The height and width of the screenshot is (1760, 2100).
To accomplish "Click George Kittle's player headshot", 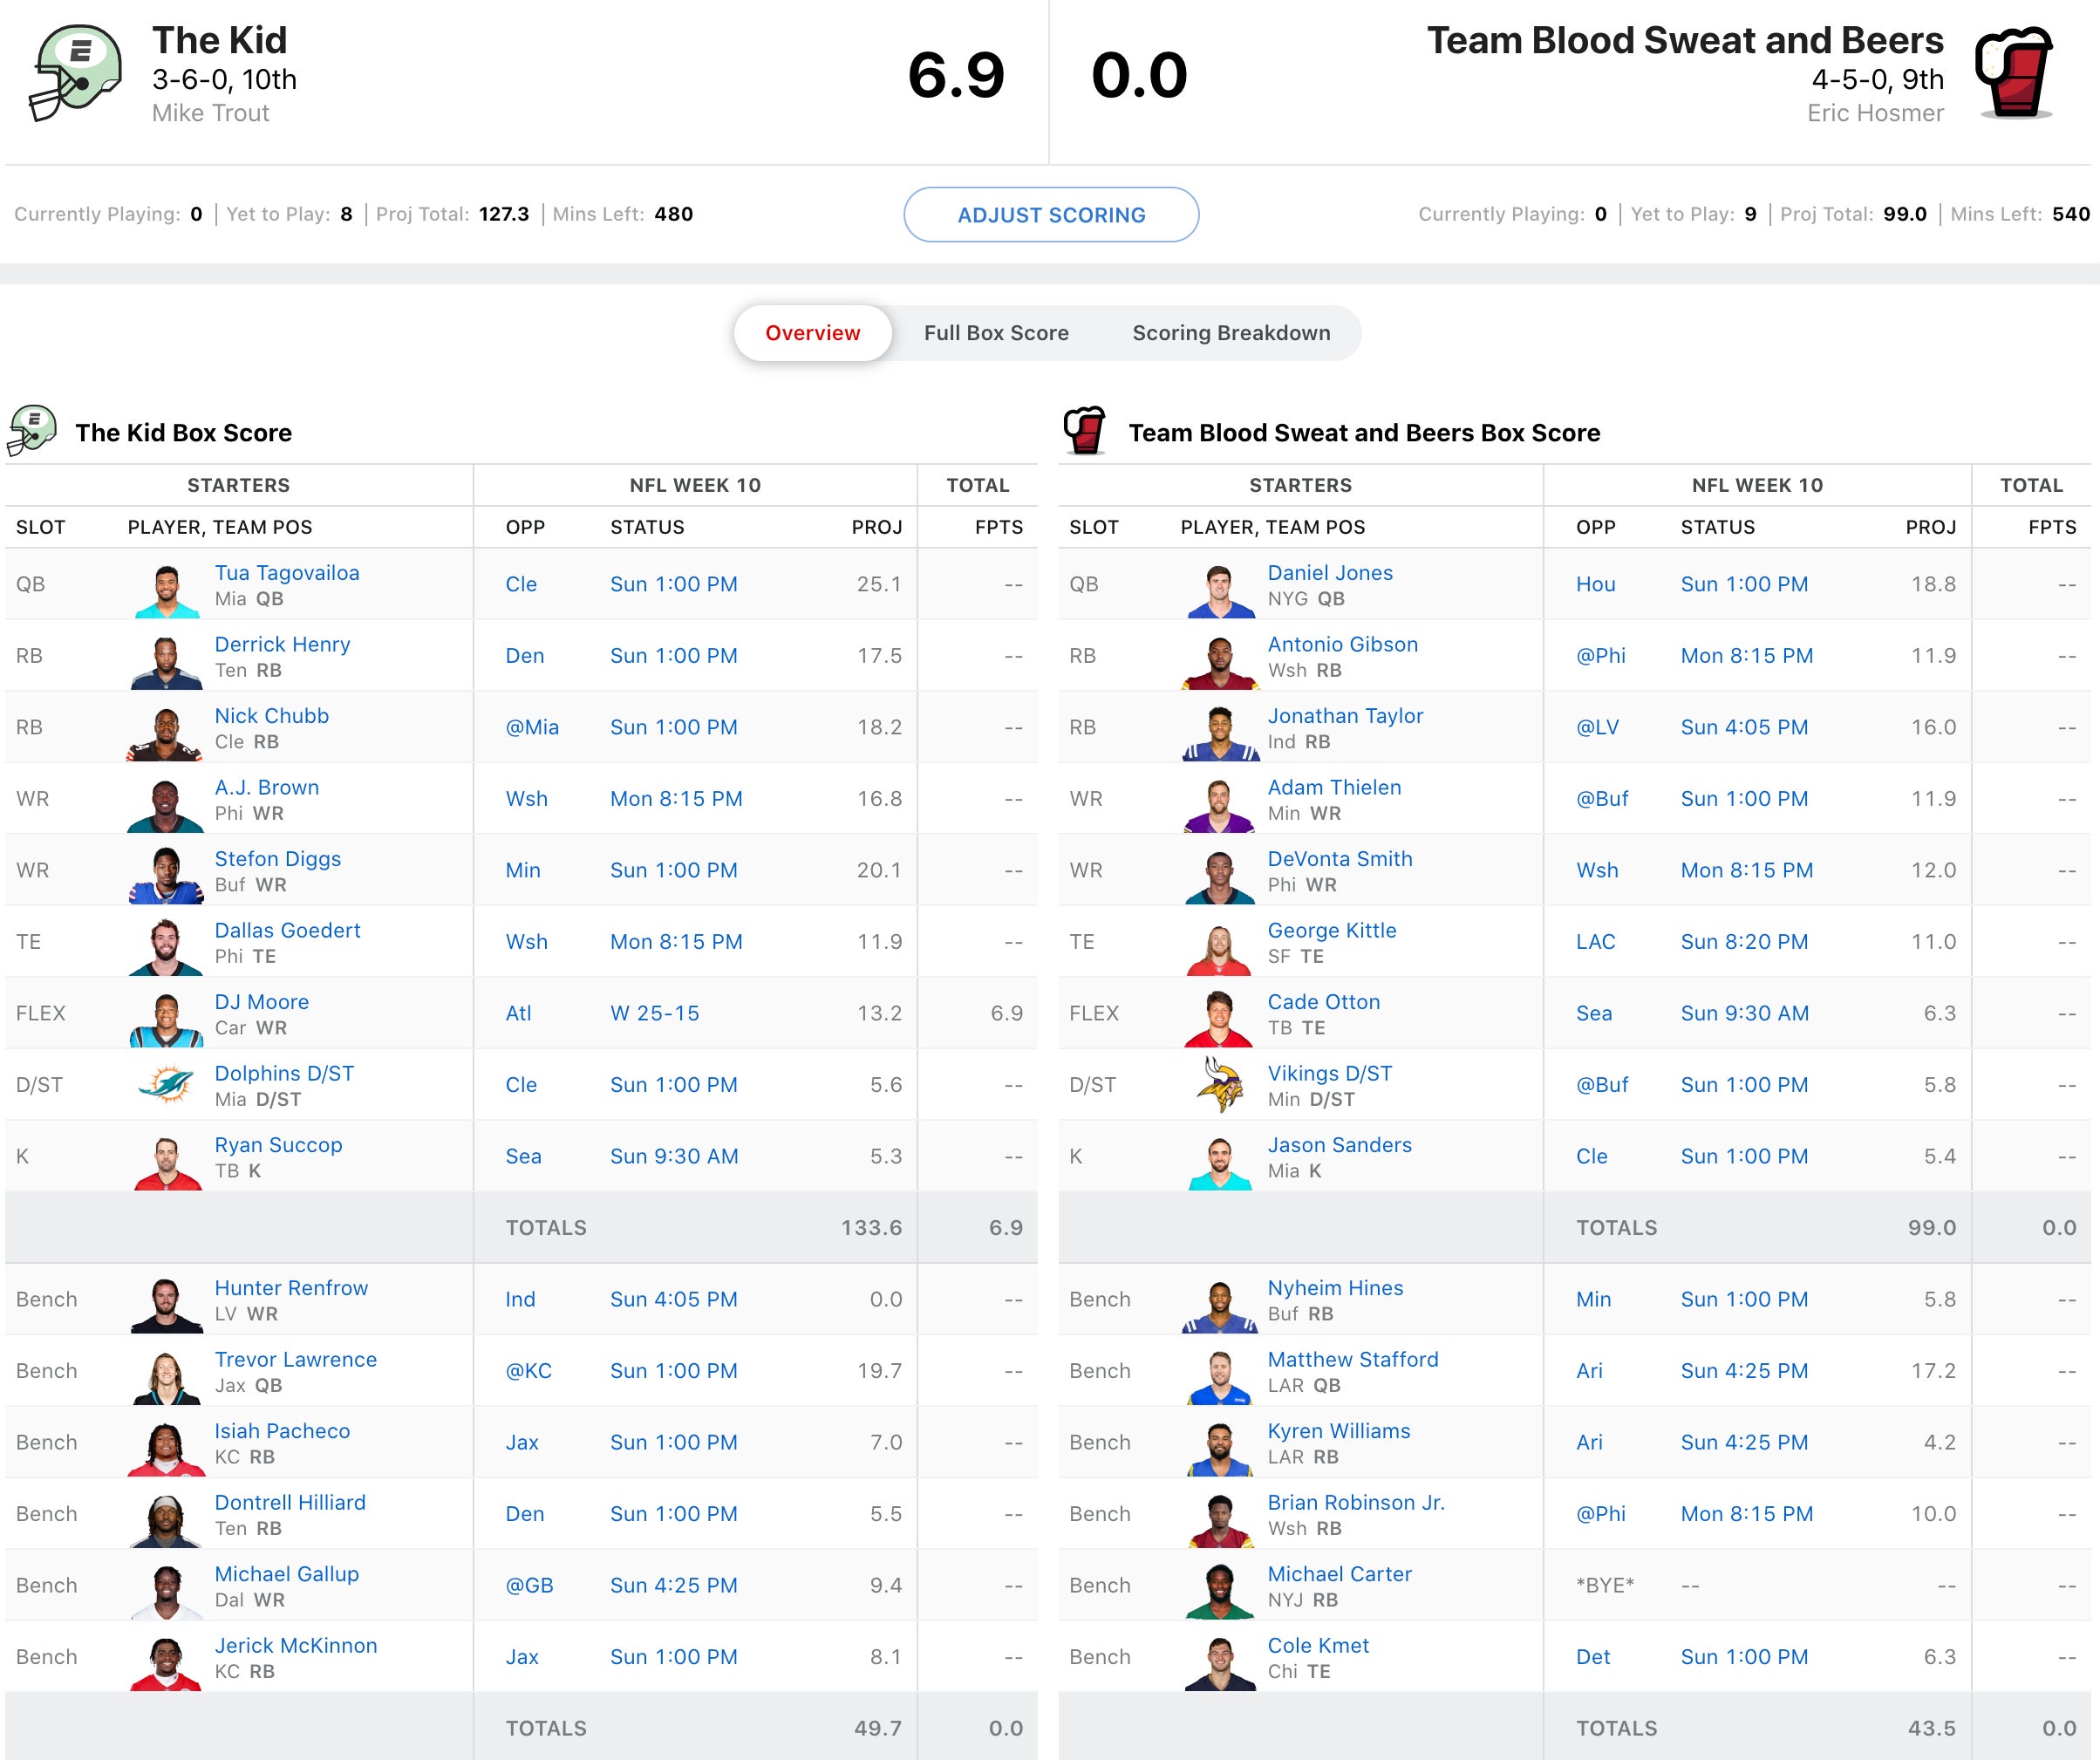I will (x=1219, y=948).
